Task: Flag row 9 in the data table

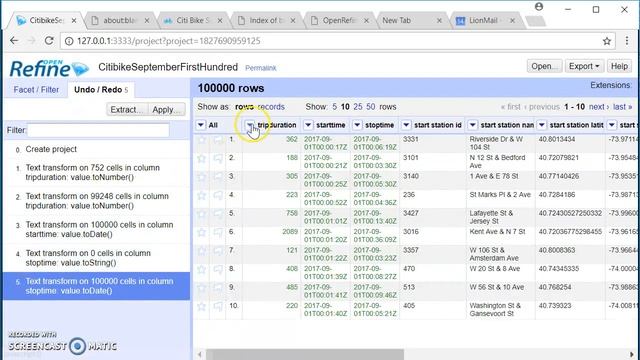Action: (x=218, y=288)
